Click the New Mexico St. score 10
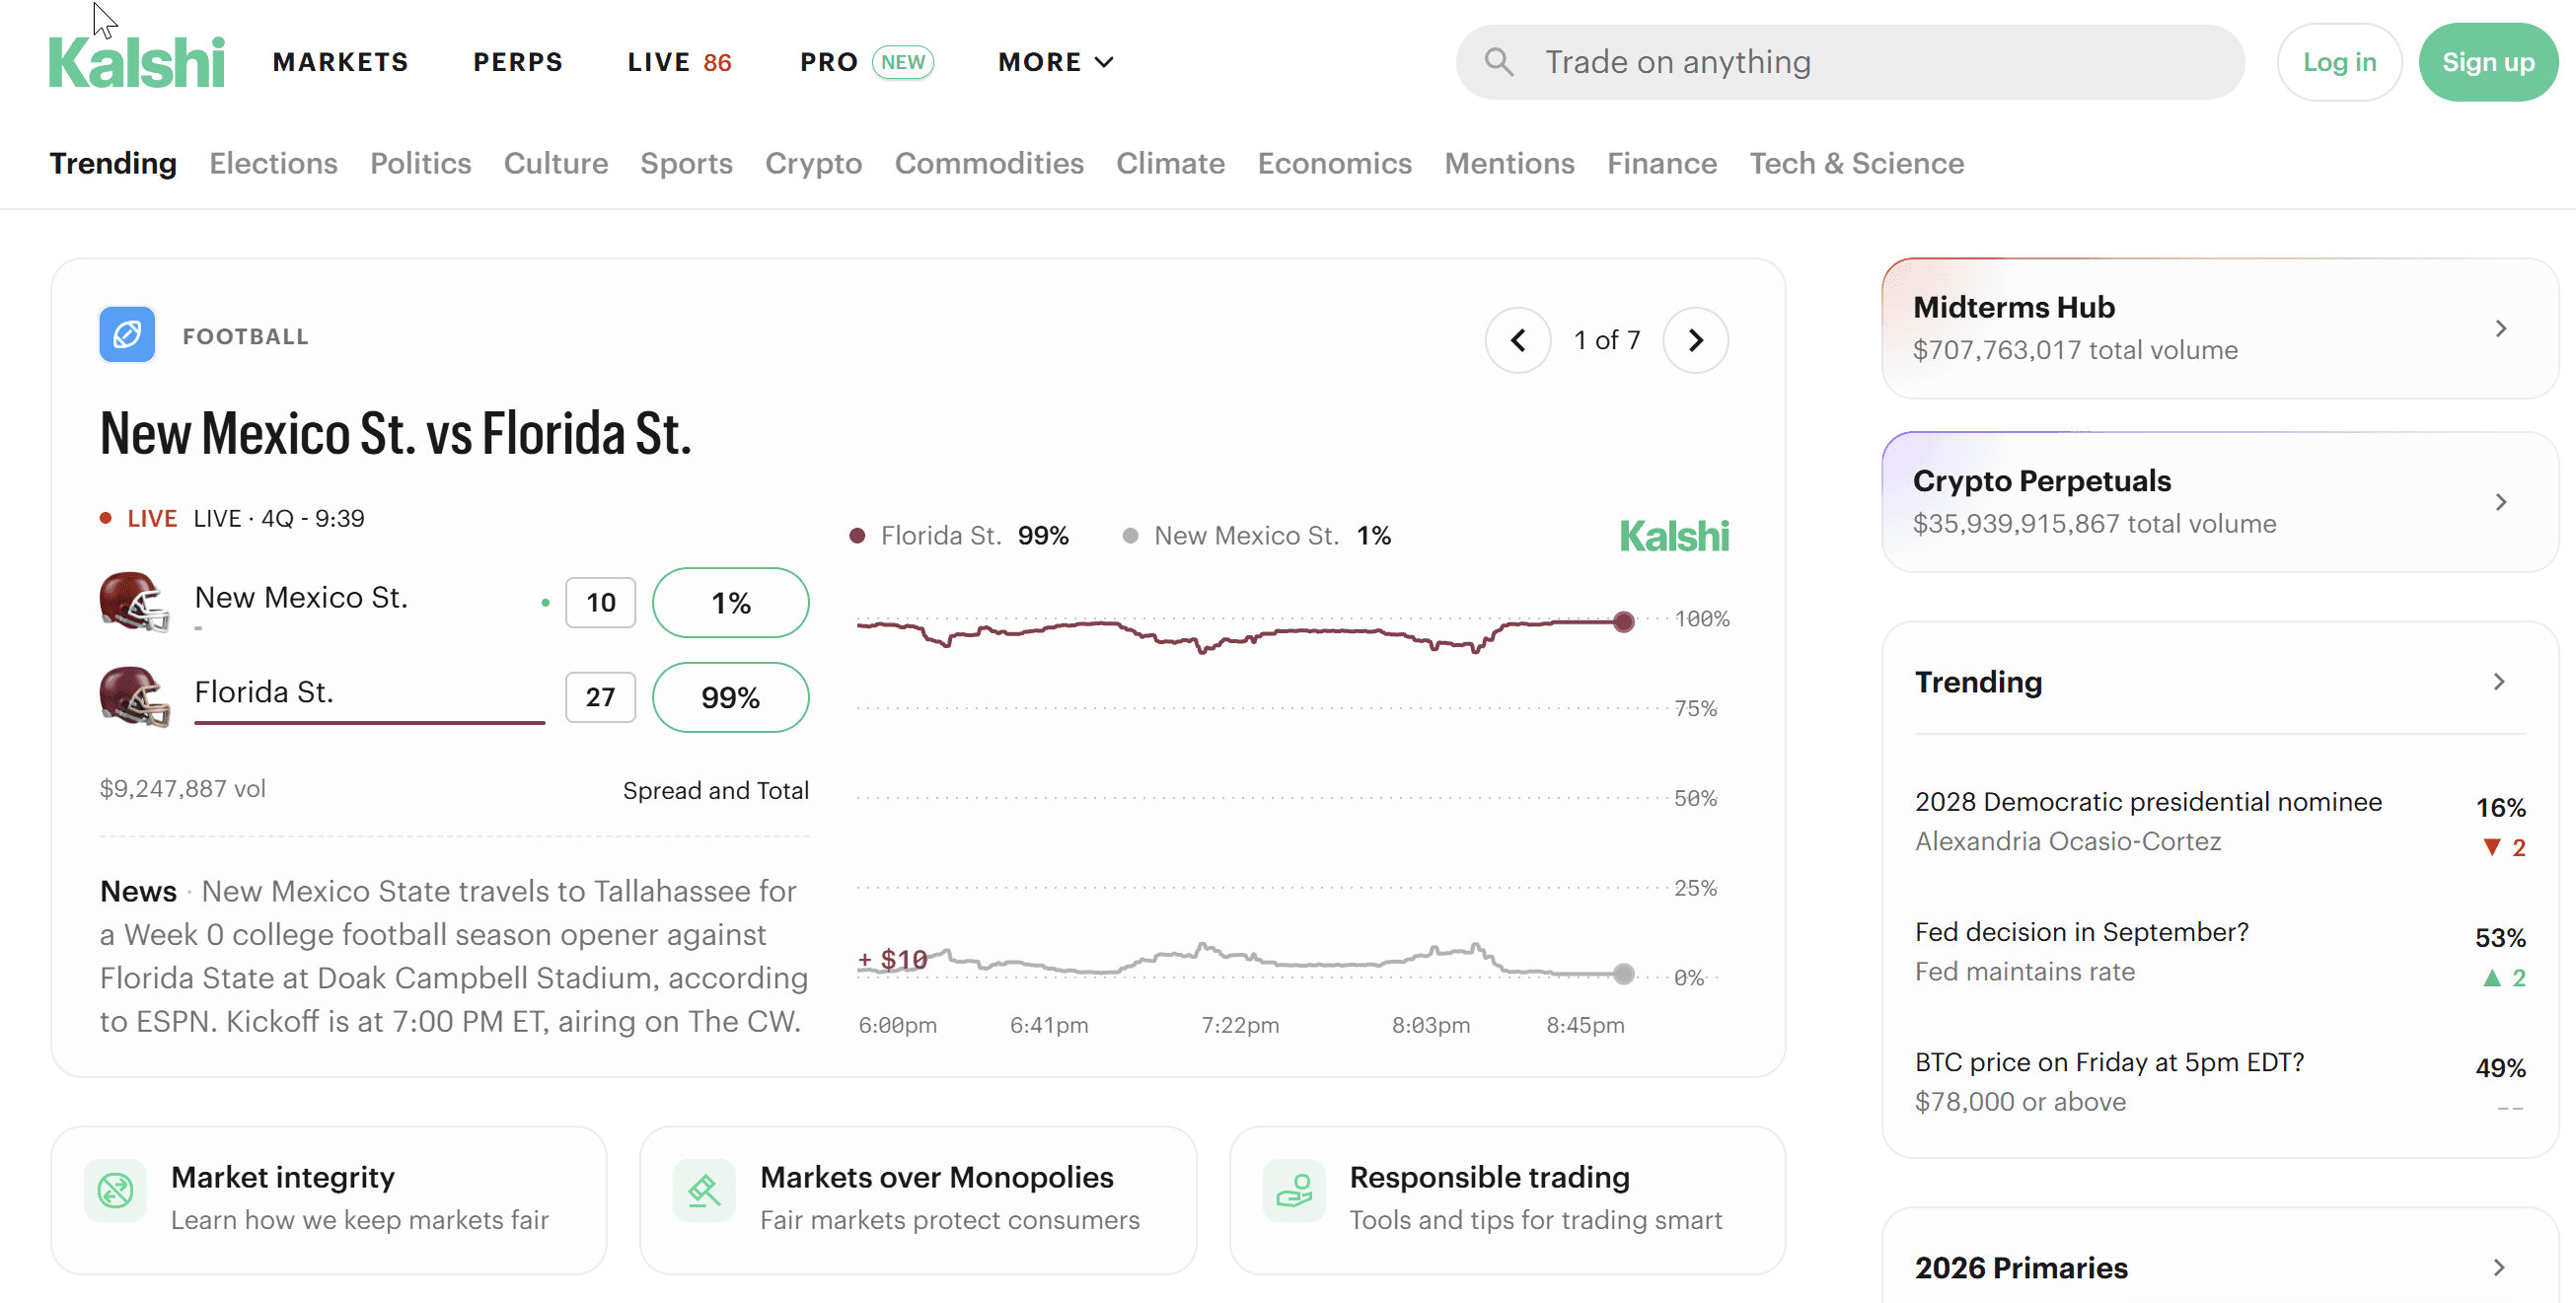The image size is (2576, 1303). point(600,602)
